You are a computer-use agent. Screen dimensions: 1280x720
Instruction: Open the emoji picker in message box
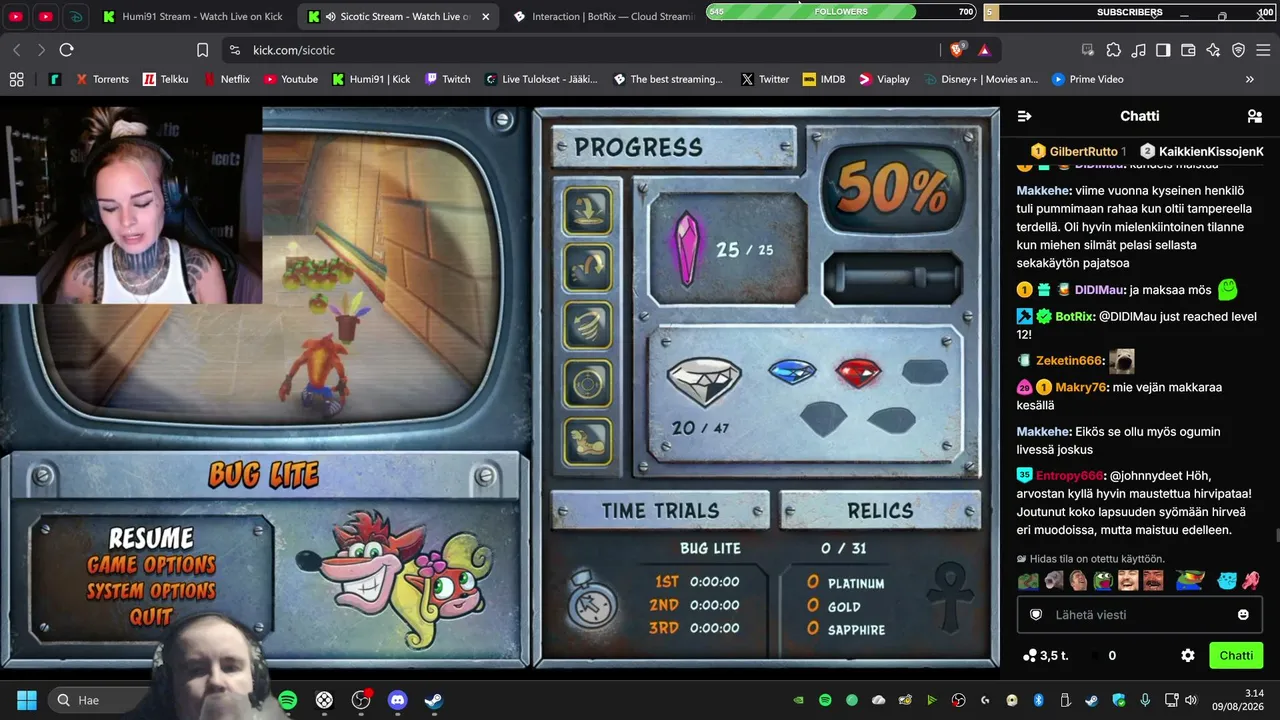click(1243, 615)
